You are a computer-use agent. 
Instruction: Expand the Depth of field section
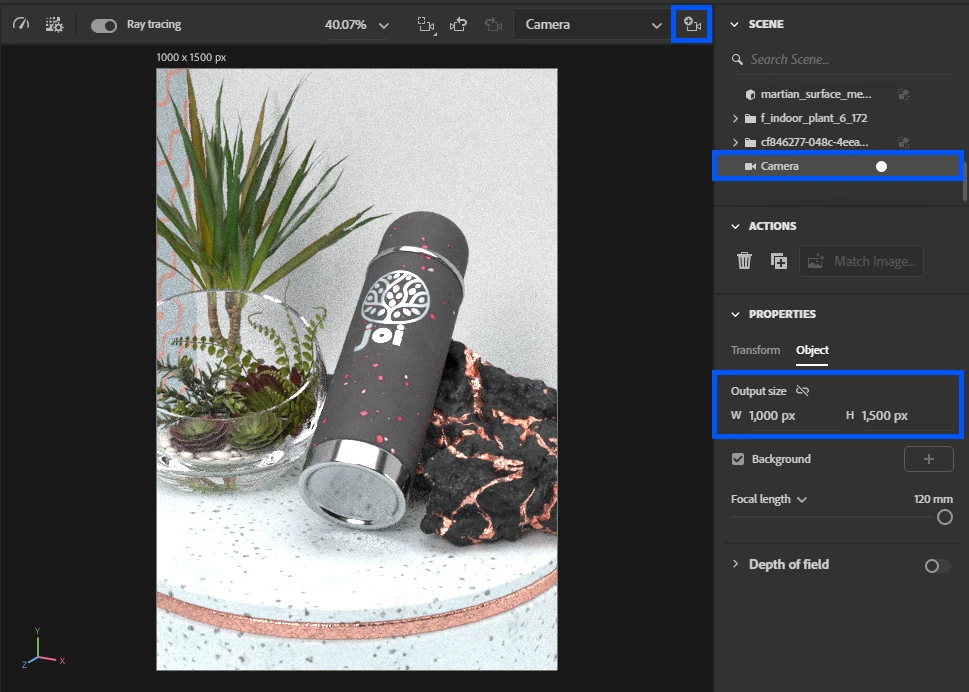click(735, 563)
